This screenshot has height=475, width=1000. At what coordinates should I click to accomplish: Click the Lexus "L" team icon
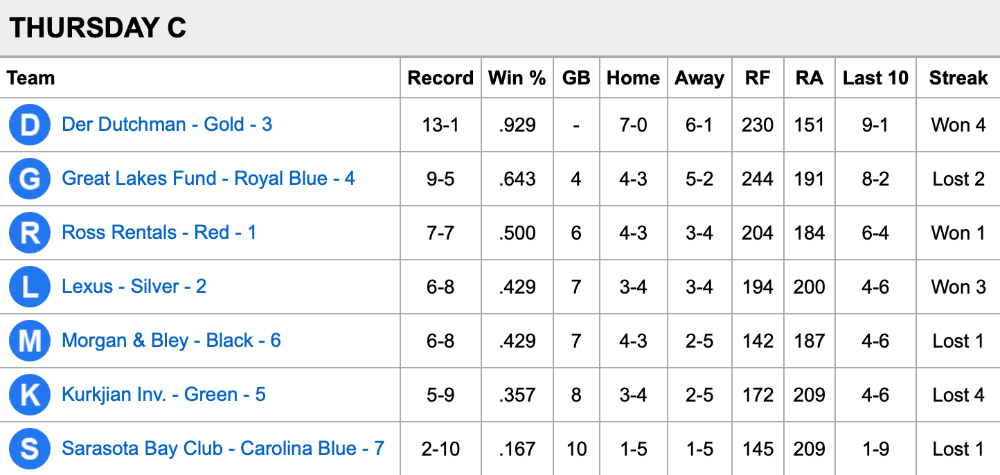point(30,287)
